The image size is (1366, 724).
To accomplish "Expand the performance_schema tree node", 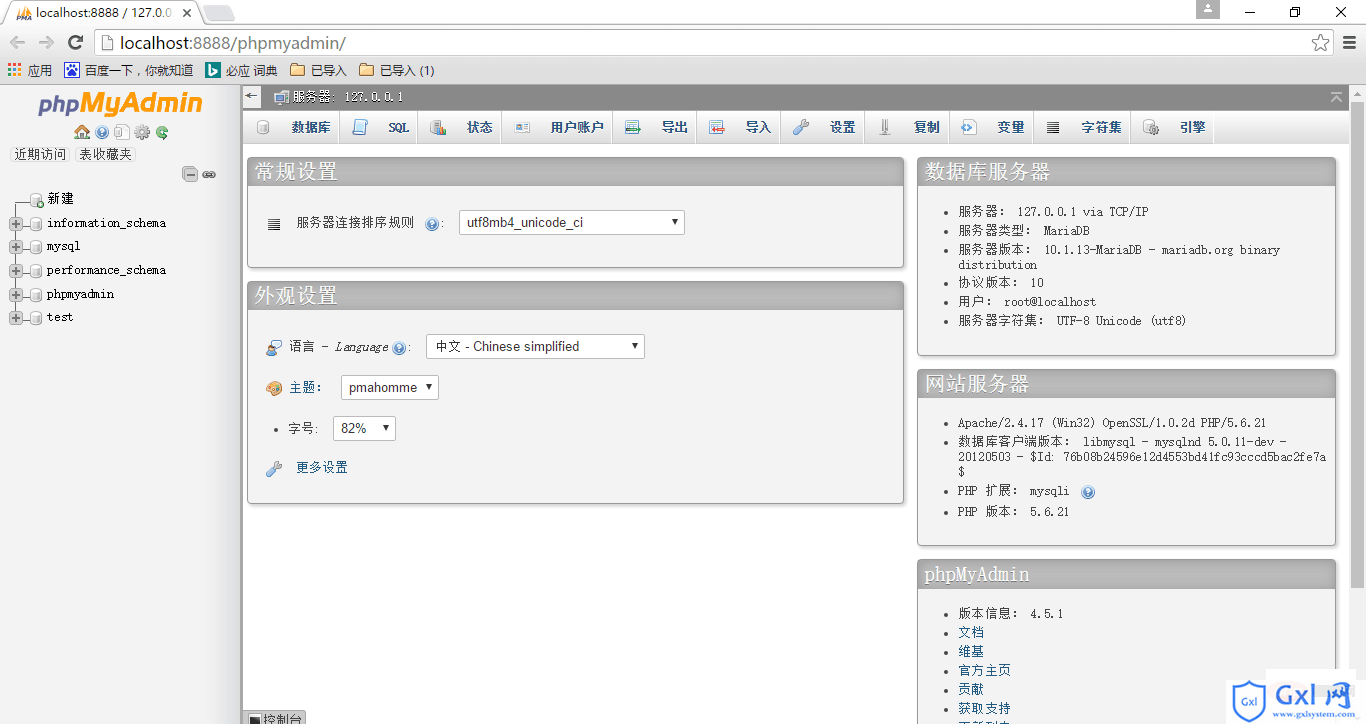I will point(16,270).
